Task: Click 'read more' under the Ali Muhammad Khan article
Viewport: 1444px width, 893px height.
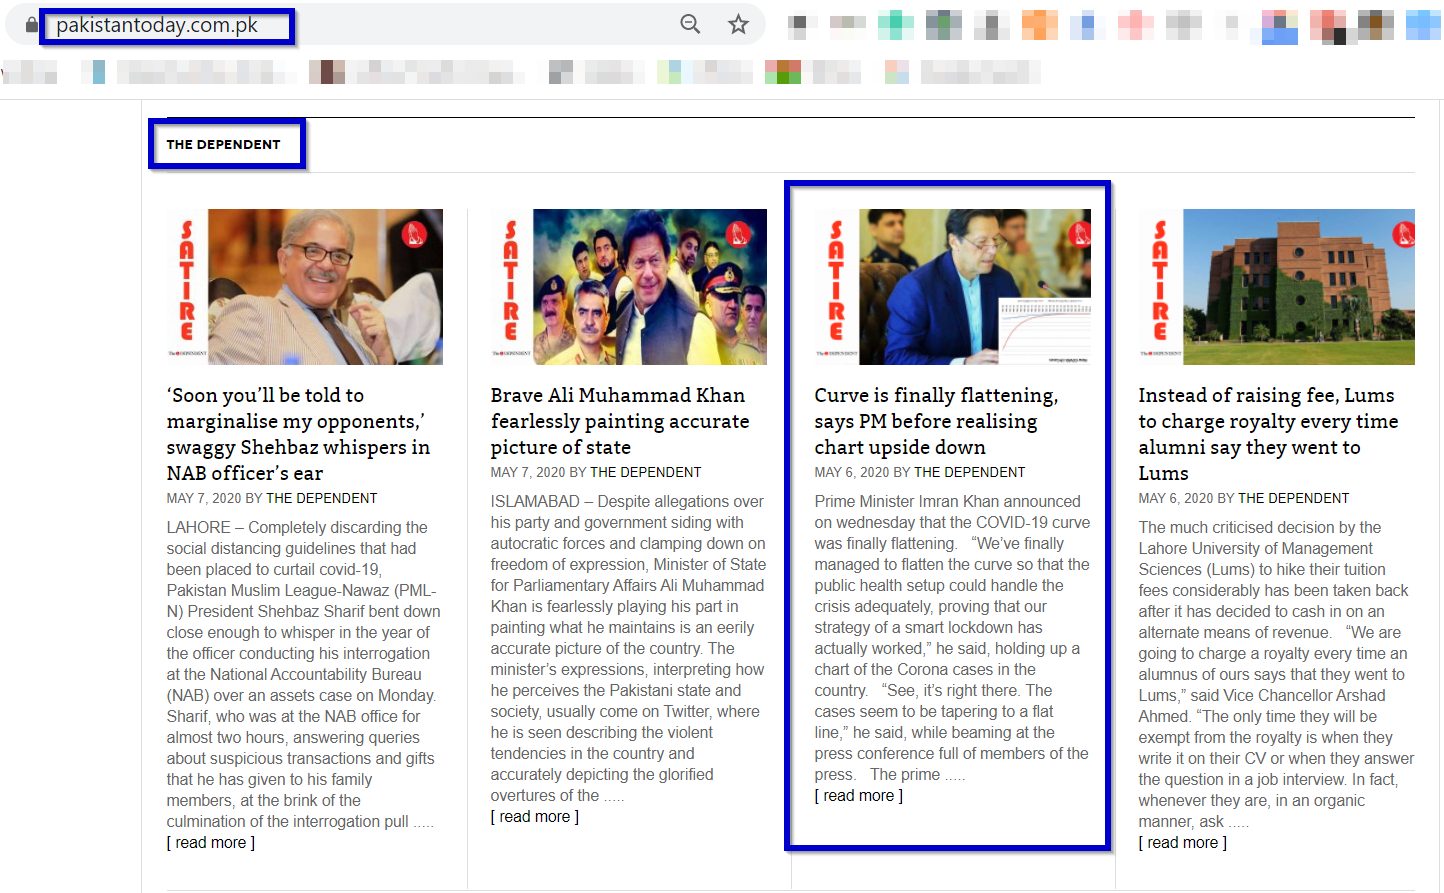Action: tap(535, 817)
